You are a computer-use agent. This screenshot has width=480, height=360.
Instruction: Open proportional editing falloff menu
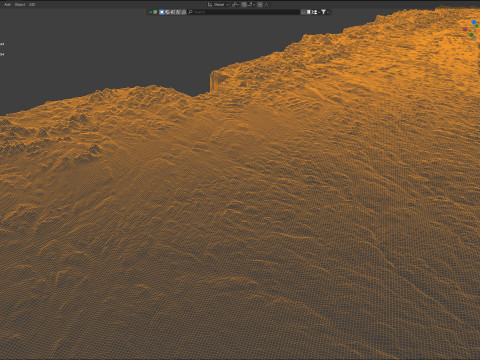pos(267,5)
